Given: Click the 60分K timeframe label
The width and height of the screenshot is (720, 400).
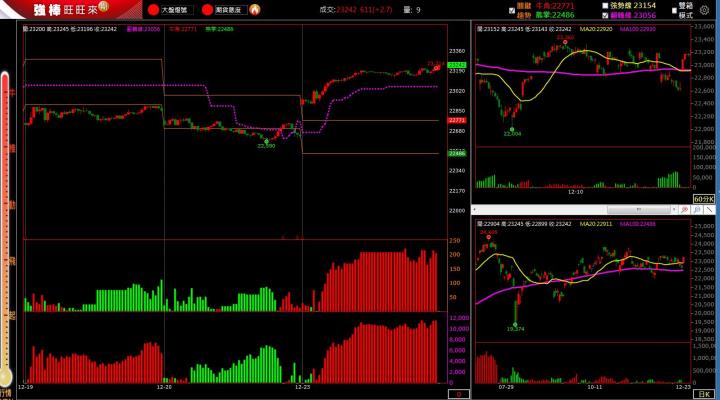Looking at the screenshot, I should tap(706, 200).
